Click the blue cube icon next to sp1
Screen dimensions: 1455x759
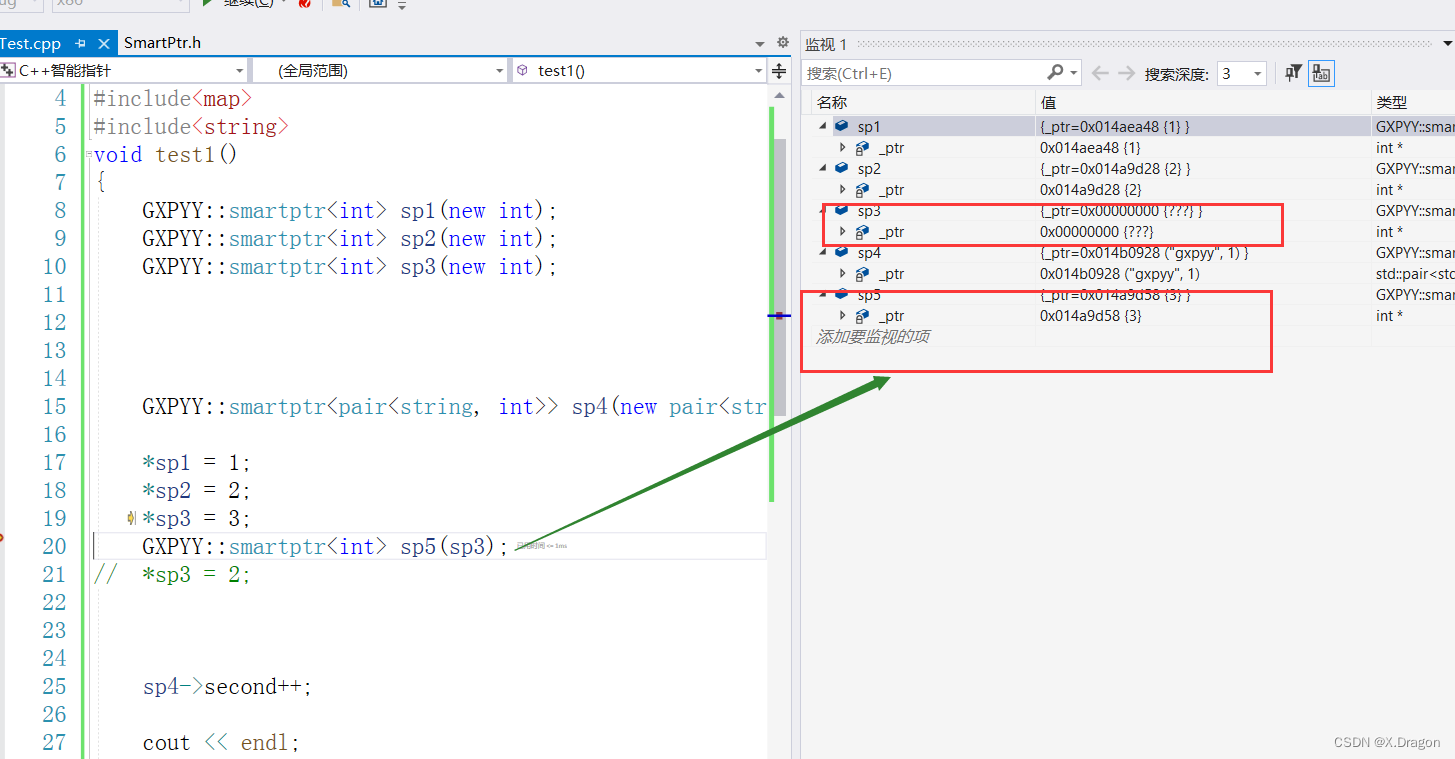[x=841, y=126]
